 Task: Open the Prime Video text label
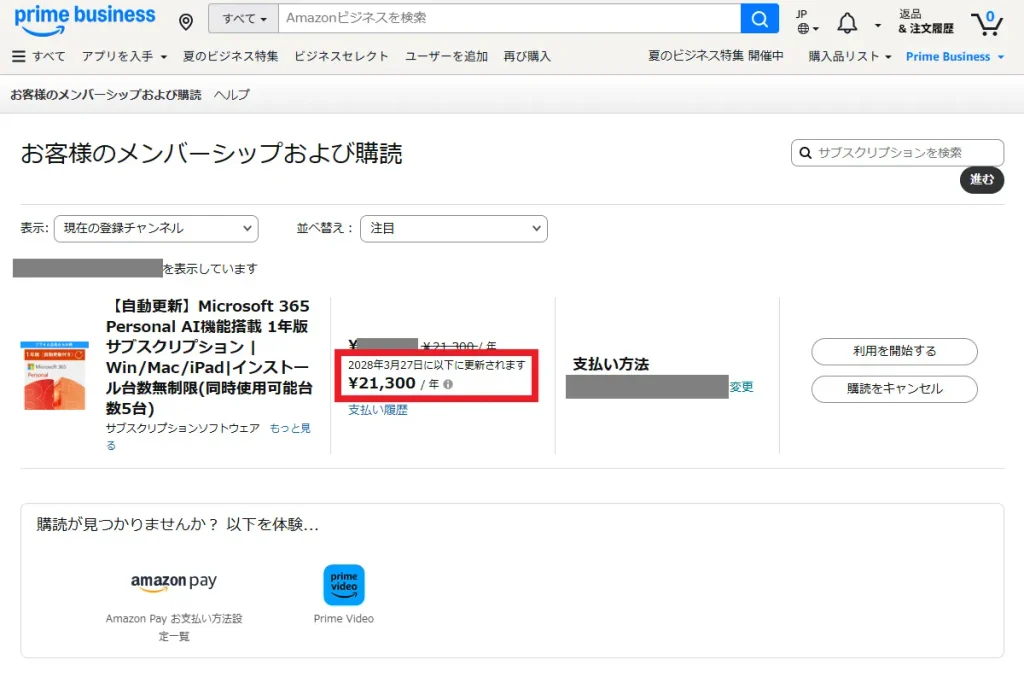[344, 618]
